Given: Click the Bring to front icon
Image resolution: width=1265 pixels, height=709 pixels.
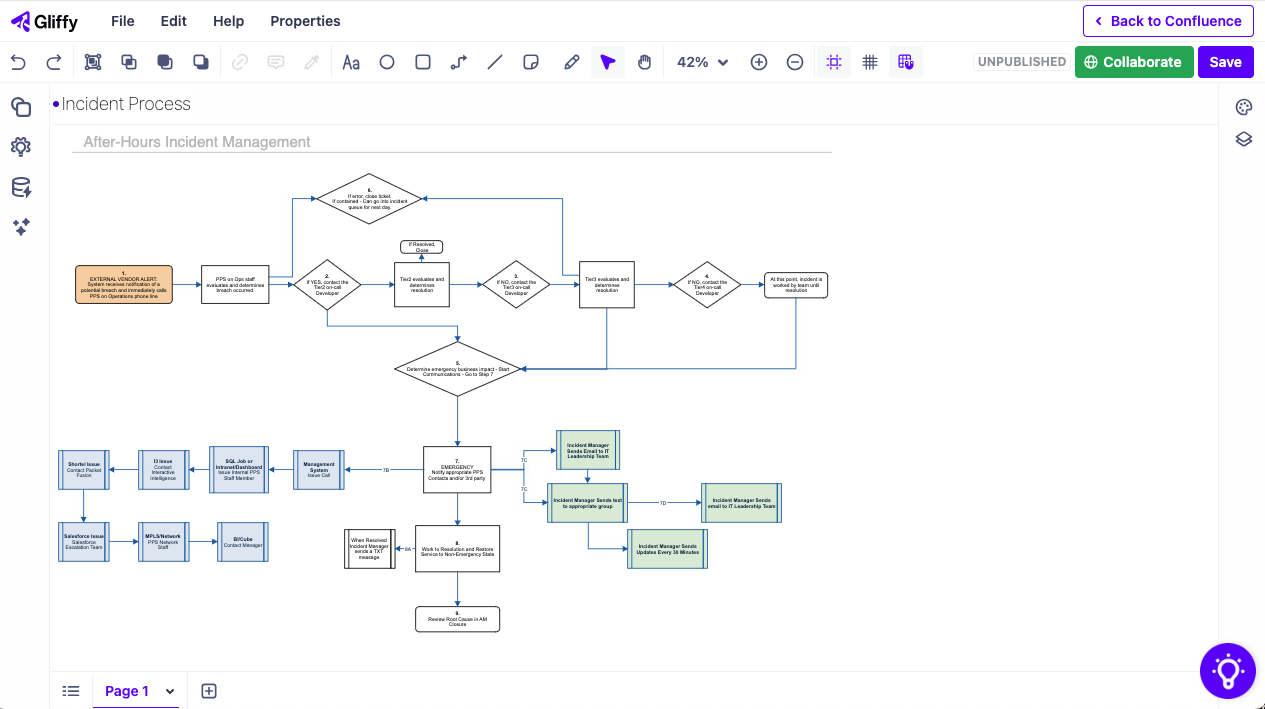Looking at the screenshot, I should pos(165,62).
